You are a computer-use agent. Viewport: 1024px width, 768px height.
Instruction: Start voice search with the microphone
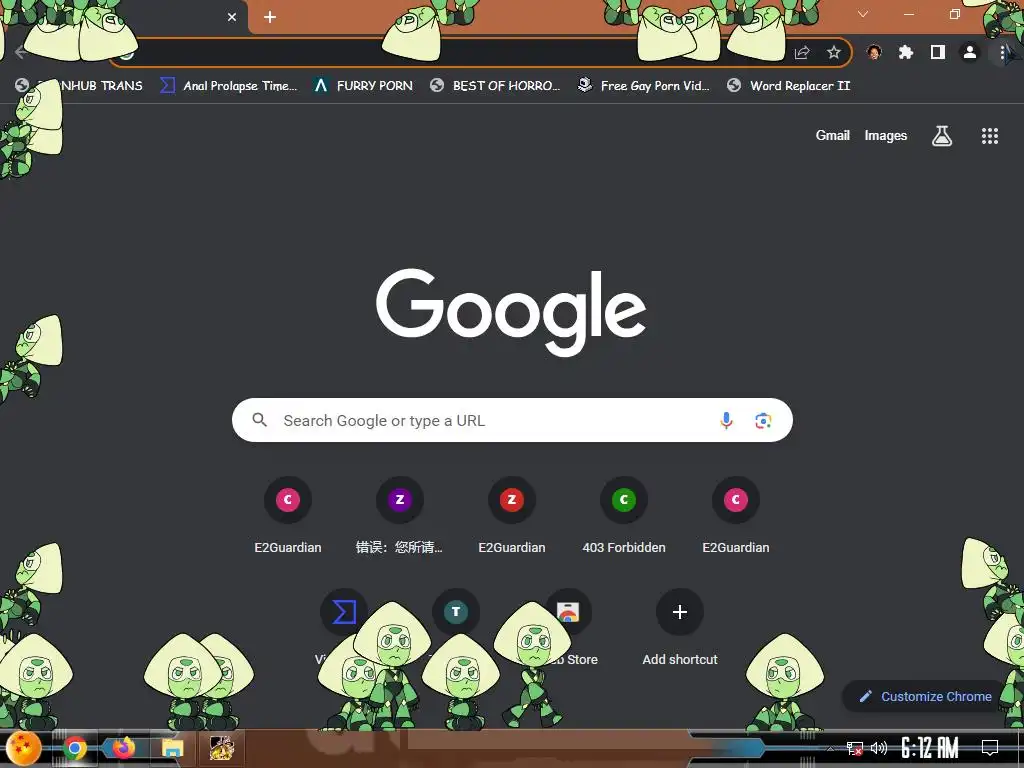(726, 421)
